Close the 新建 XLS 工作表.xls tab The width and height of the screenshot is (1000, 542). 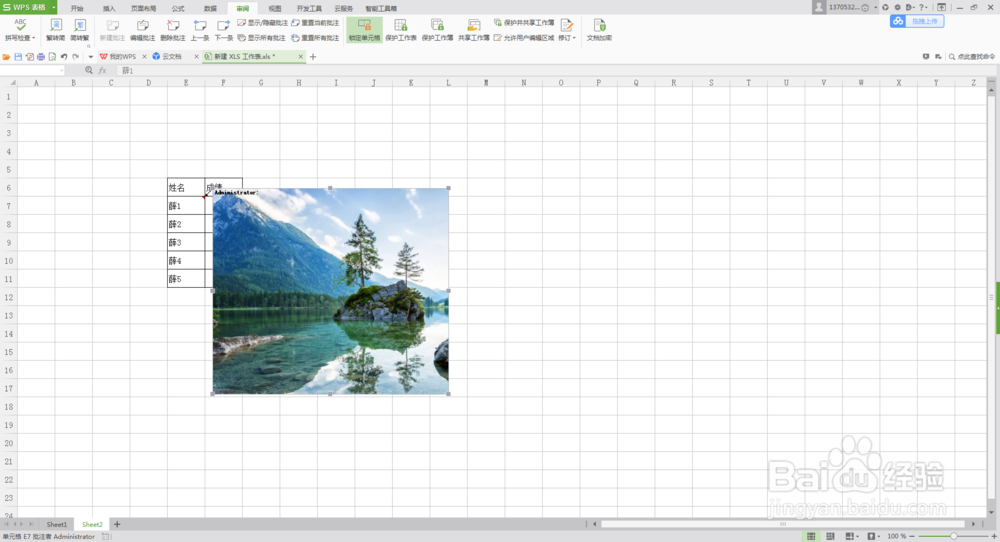[x=301, y=57]
